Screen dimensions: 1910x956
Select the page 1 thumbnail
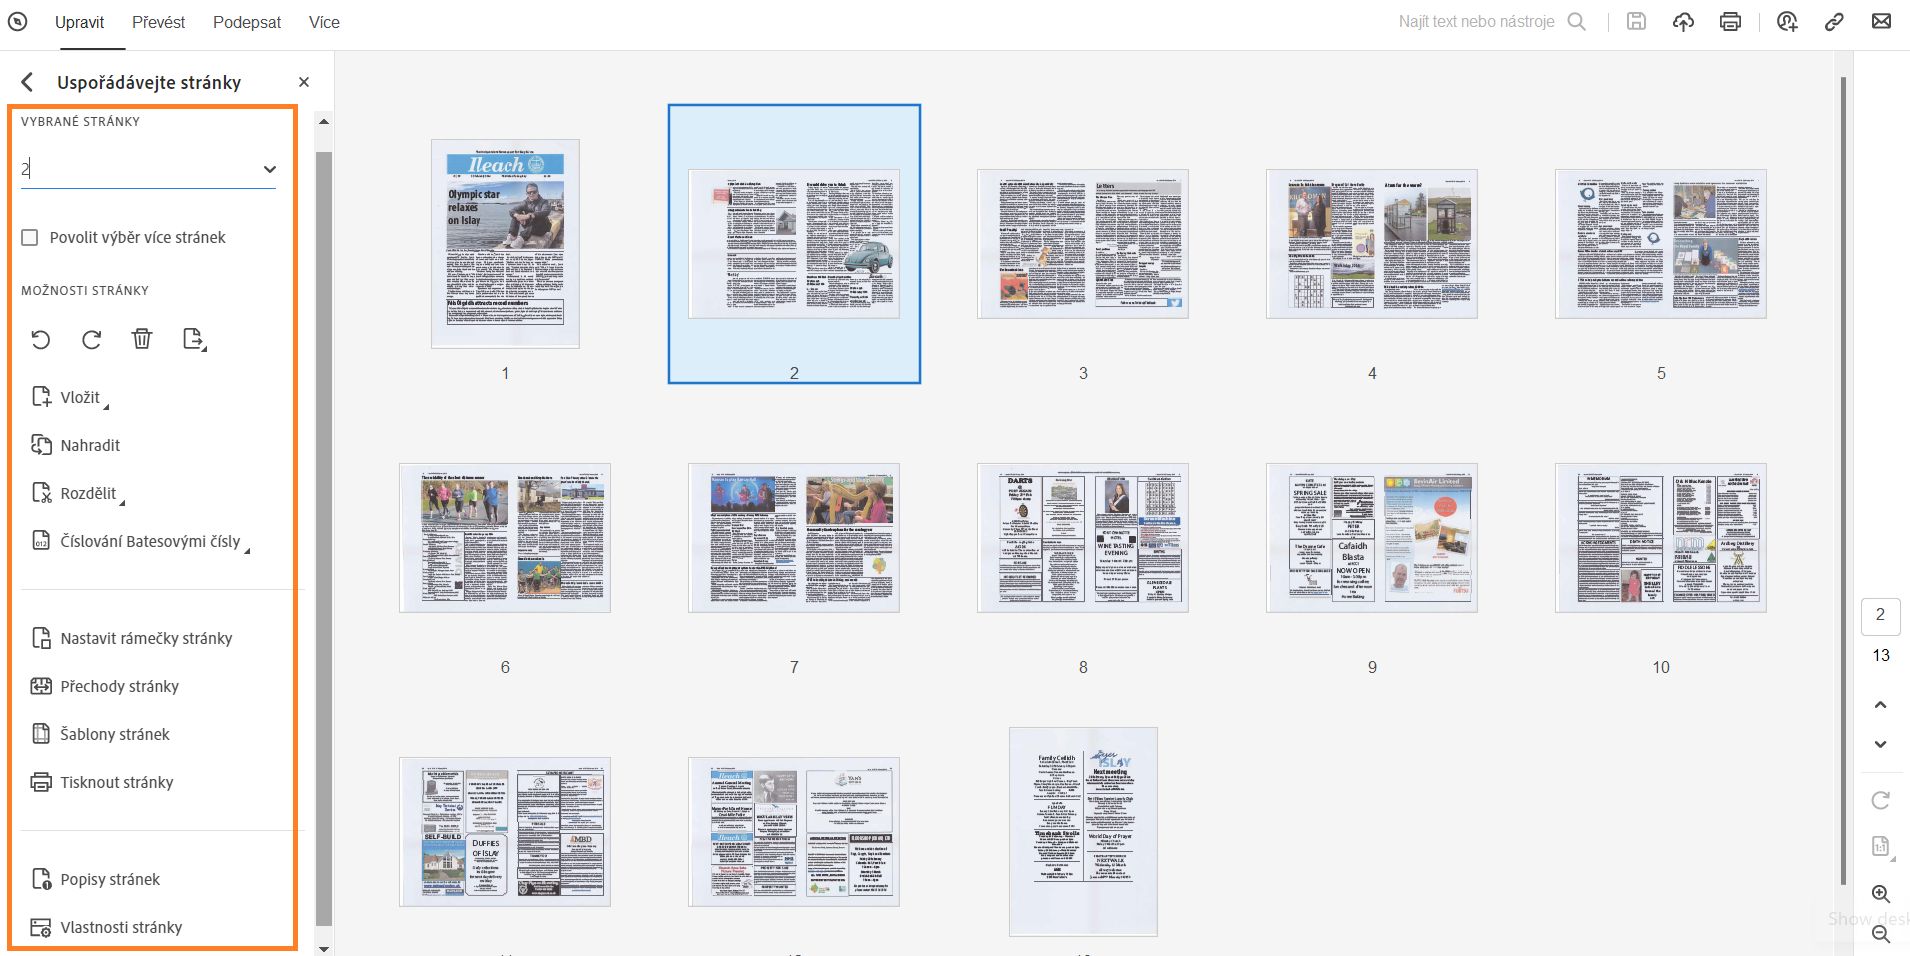[505, 244]
